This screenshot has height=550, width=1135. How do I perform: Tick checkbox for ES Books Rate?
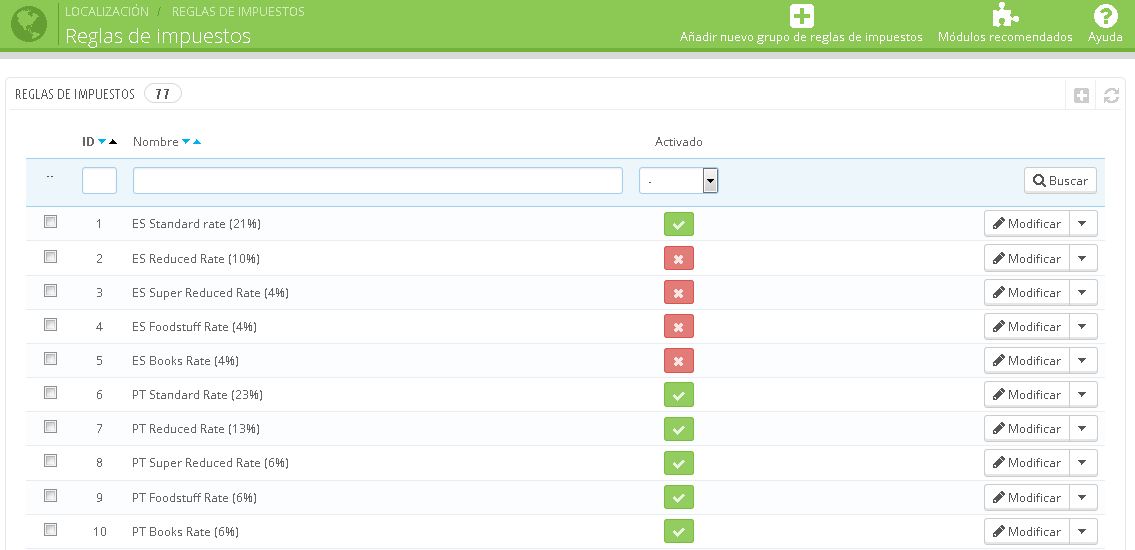[50, 358]
